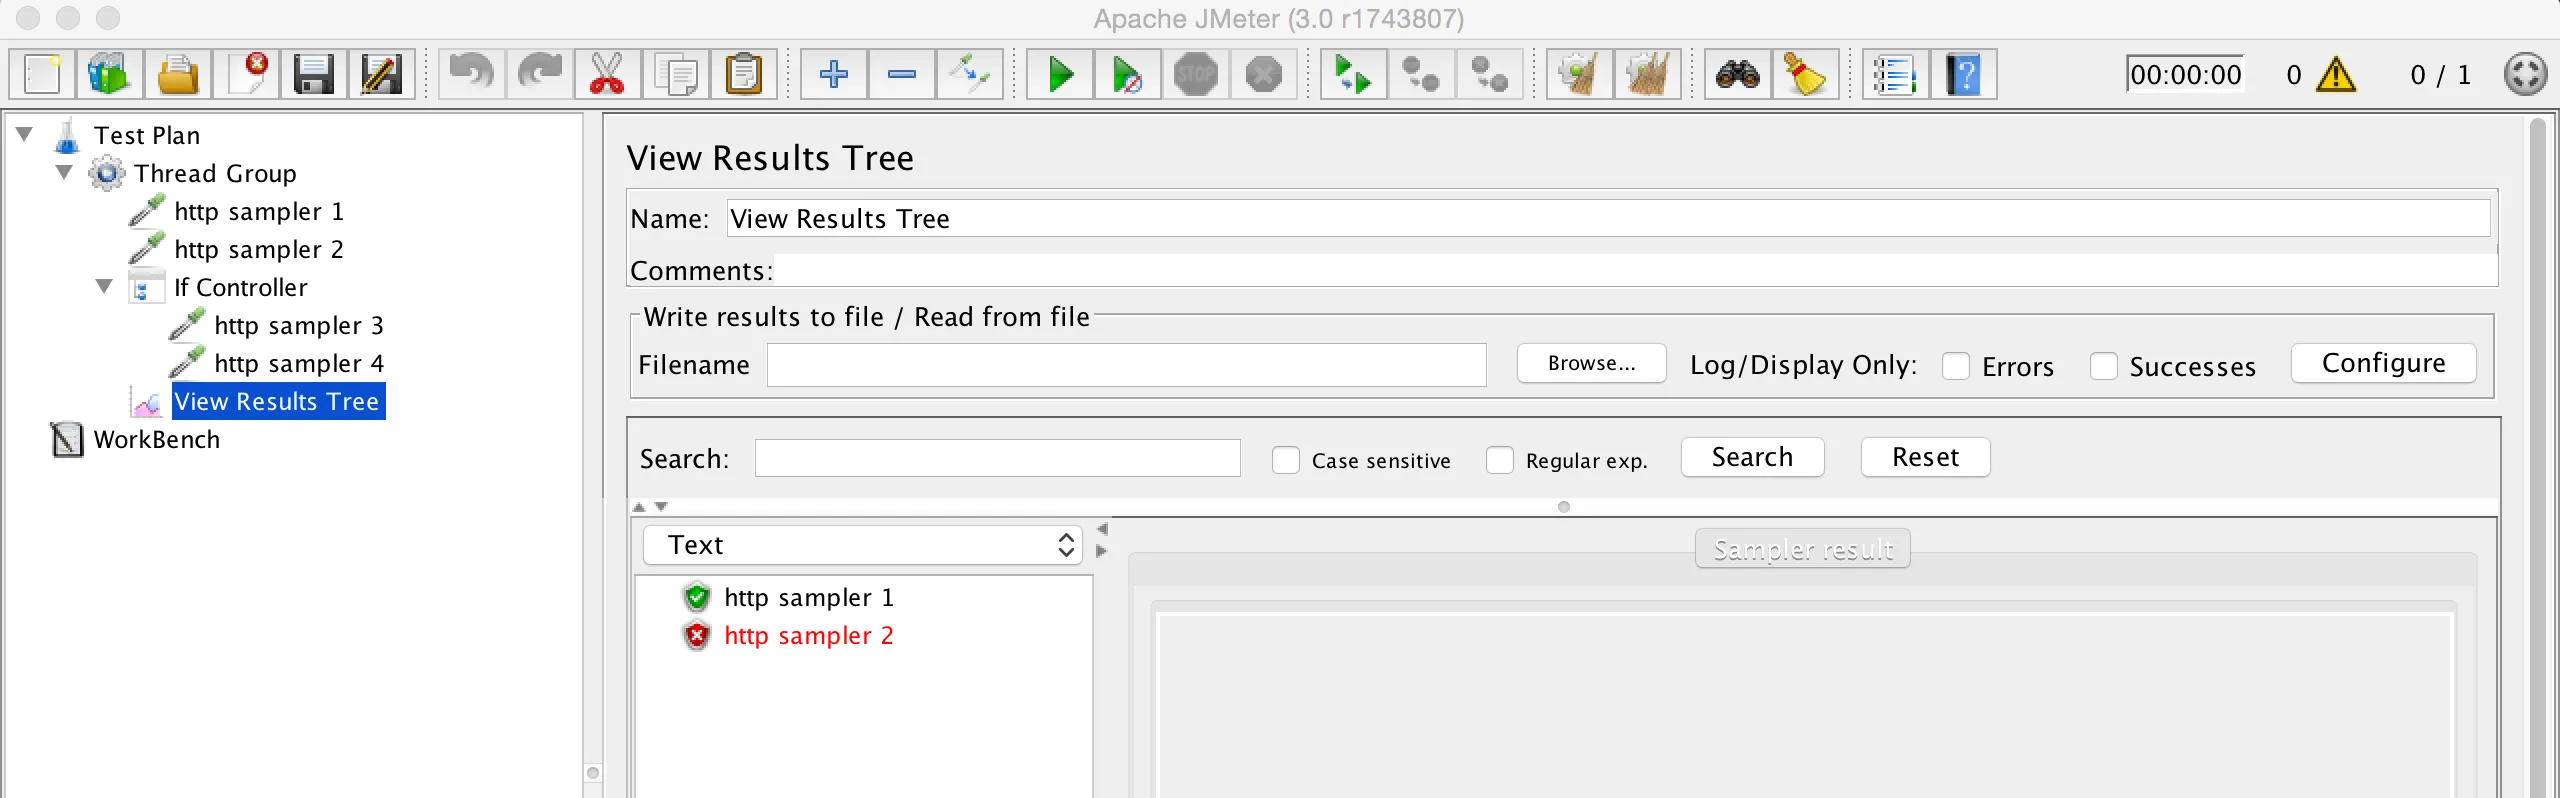The width and height of the screenshot is (2560, 798).
Task: Redo the last action
Action: (x=539, y=74)
